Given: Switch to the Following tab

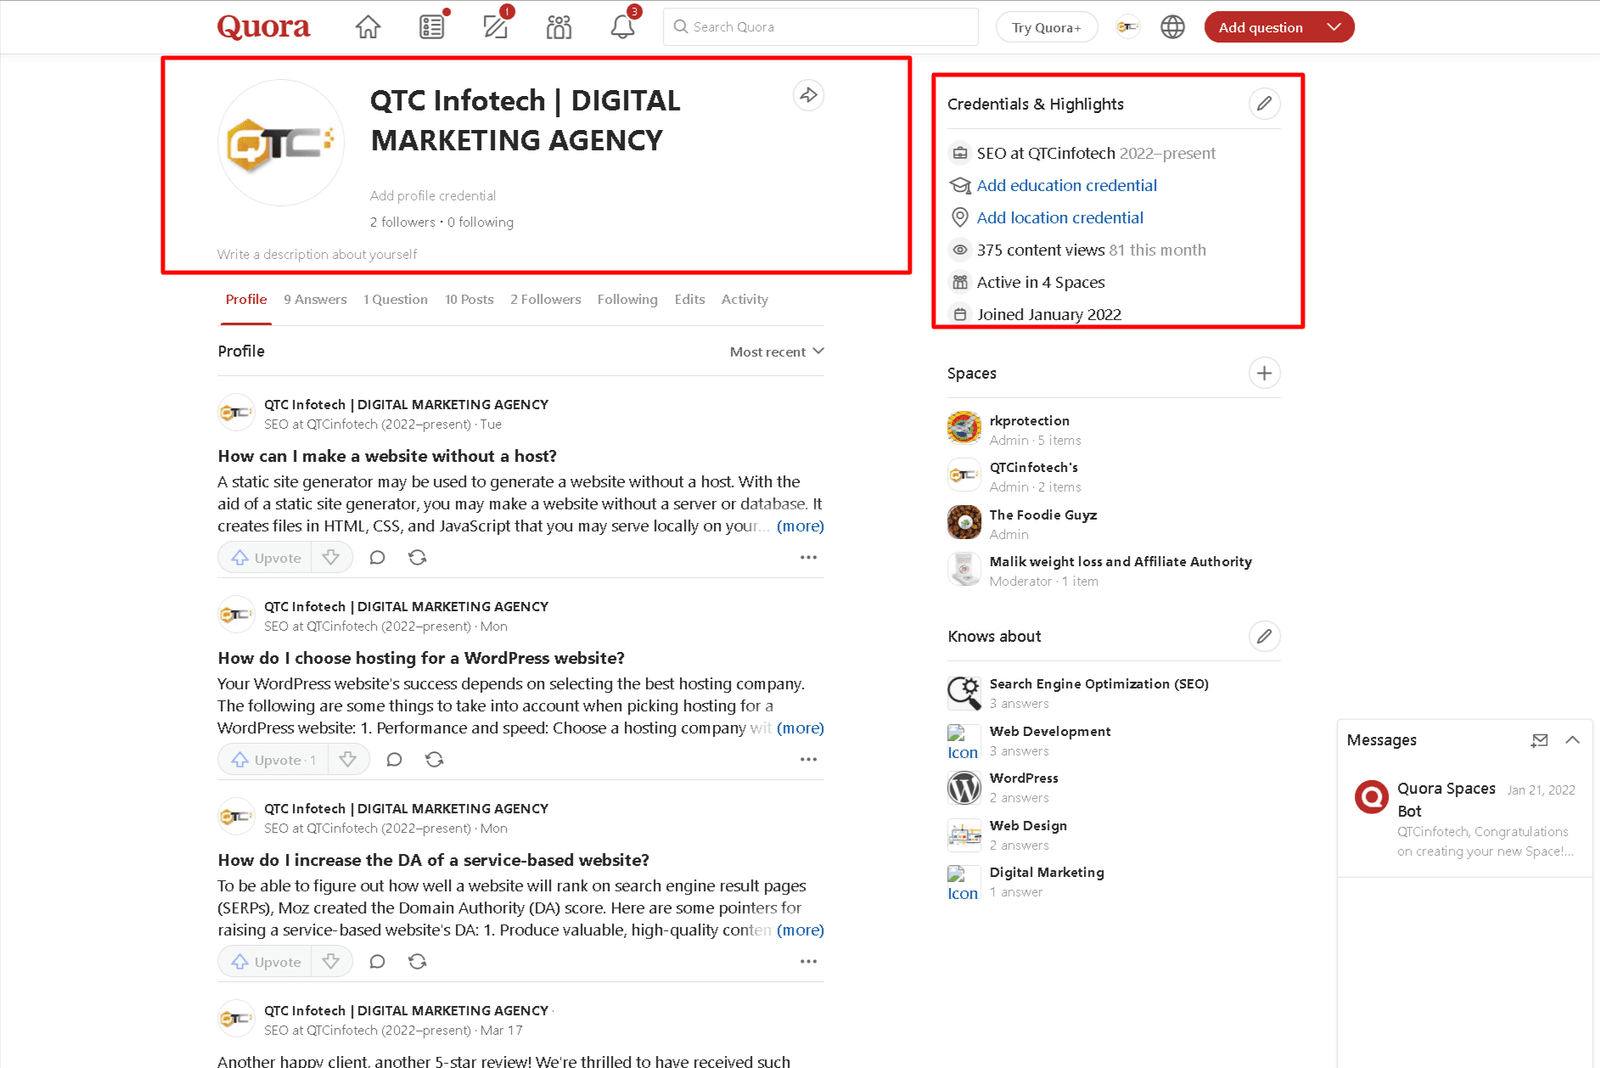Looking at the screenshot, I should click(x=627, y=299).
